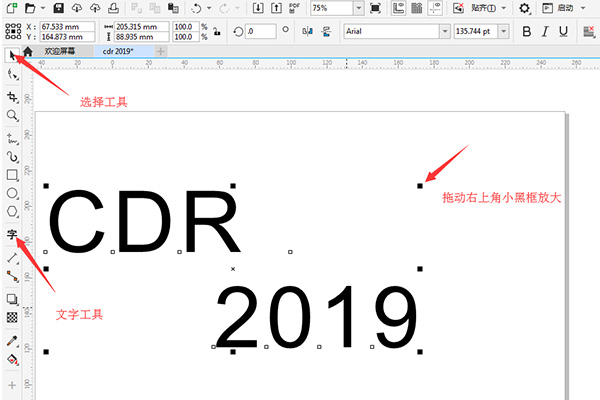Expand the Open button dropdown arrow
600x400 pixels.
42,8
